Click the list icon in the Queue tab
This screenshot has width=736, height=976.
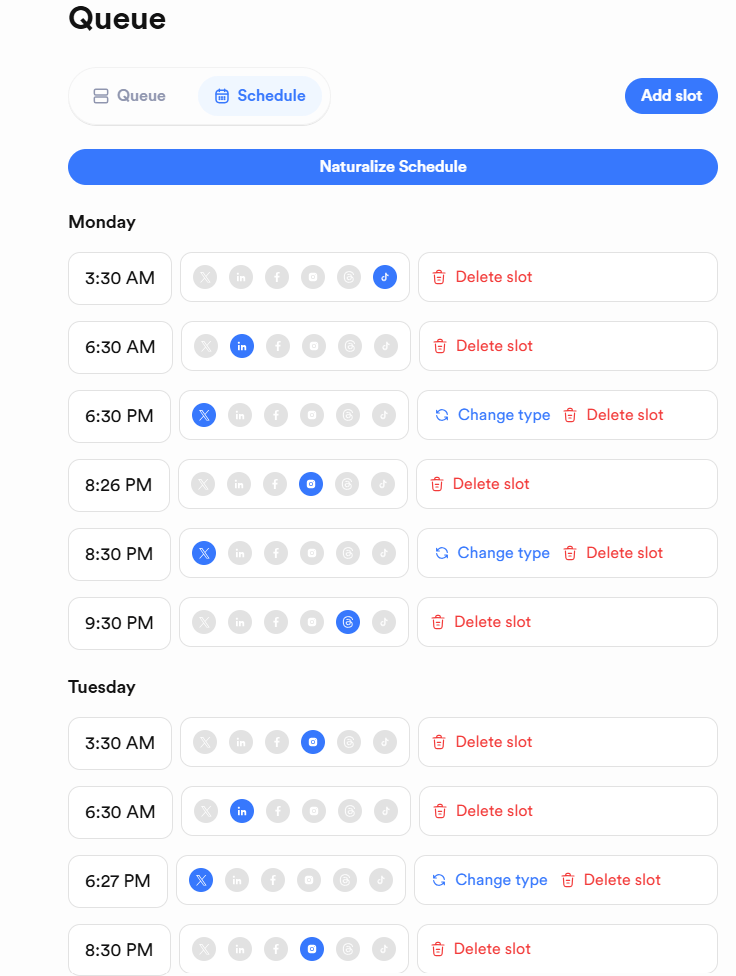[x=100, y=95]
